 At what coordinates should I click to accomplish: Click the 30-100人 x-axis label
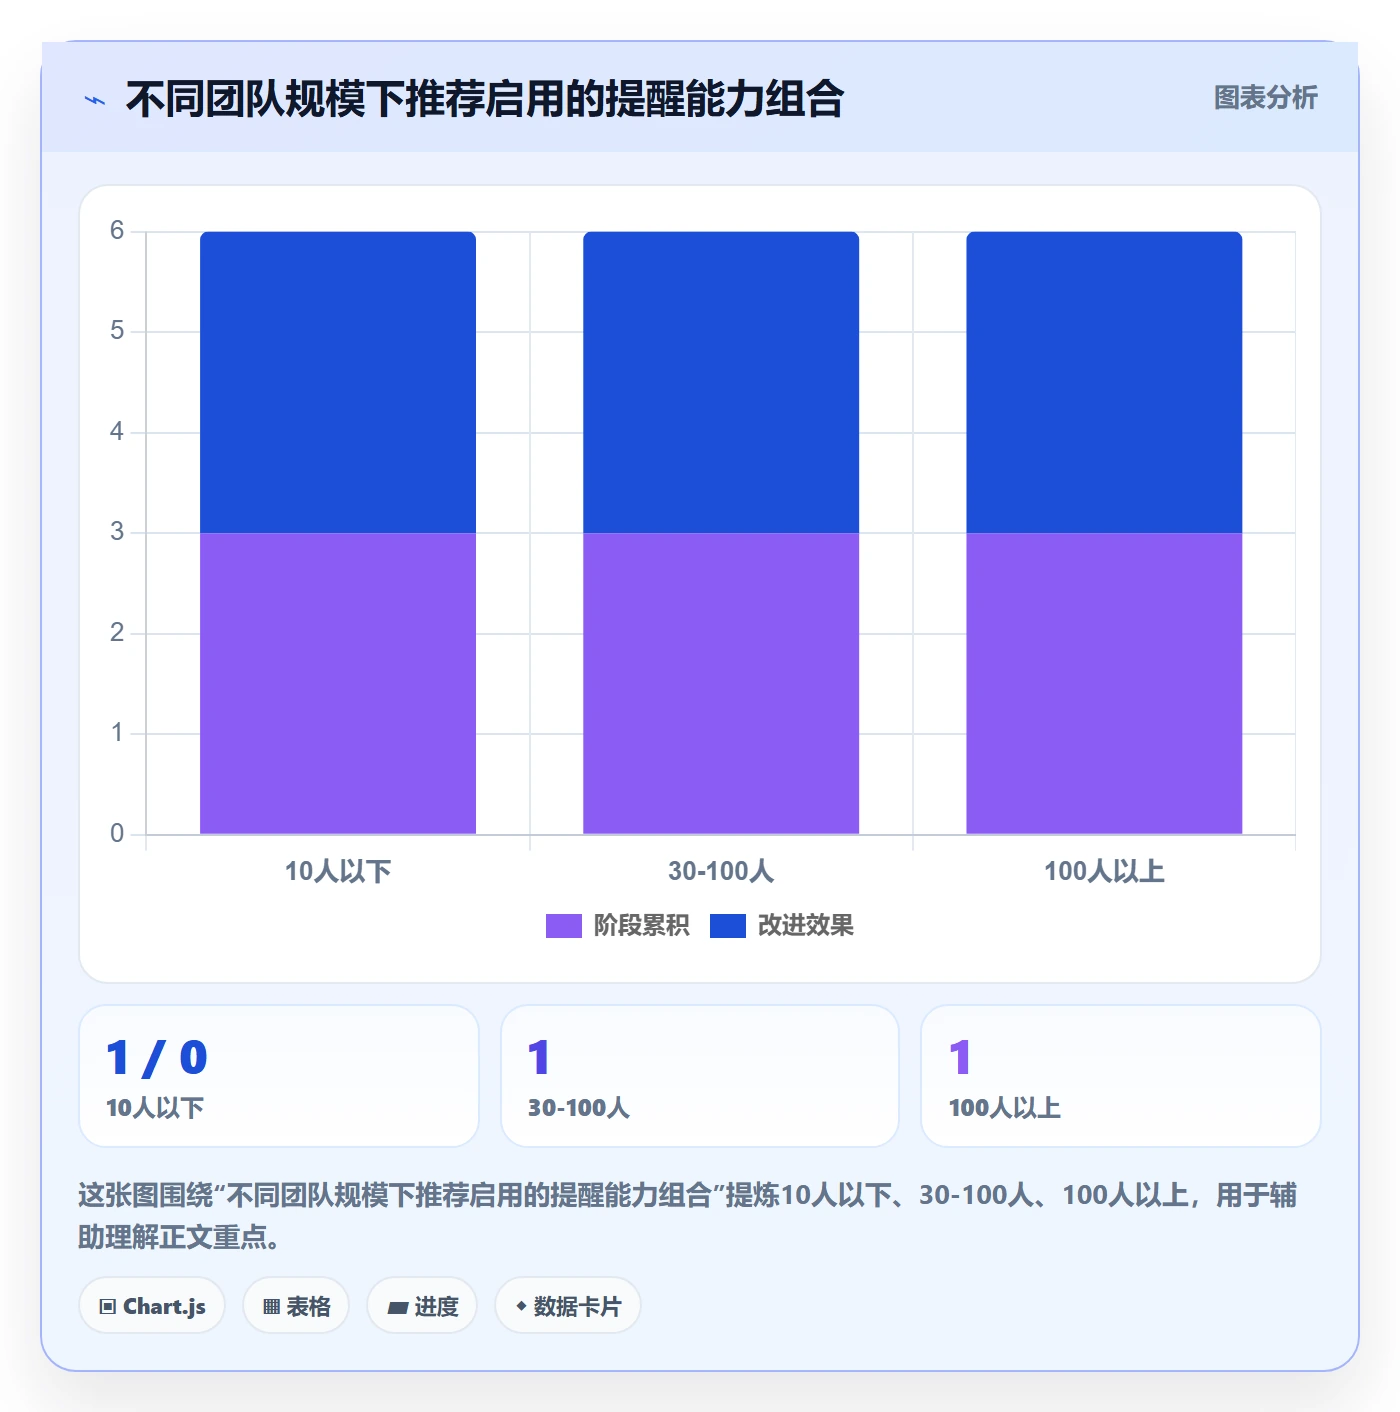click(x=721, y=871)
